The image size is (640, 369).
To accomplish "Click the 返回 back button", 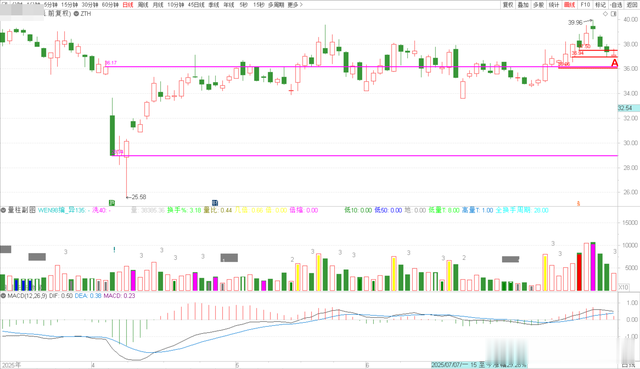I will [632, 5].
